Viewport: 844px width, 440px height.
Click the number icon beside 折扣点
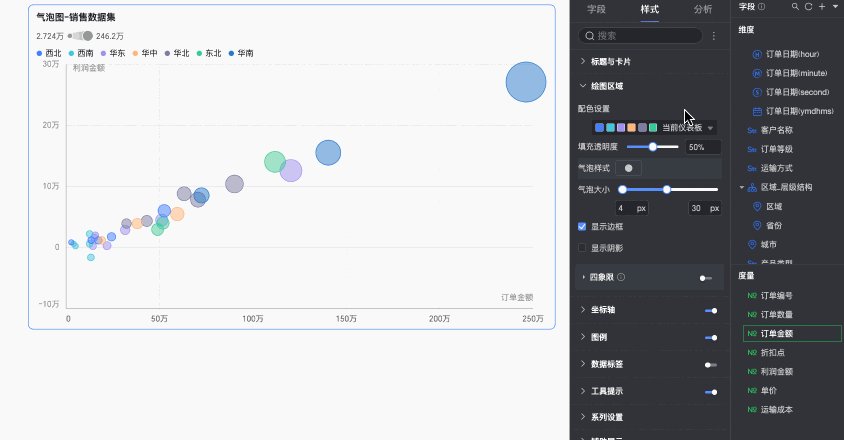coord(752,353)
